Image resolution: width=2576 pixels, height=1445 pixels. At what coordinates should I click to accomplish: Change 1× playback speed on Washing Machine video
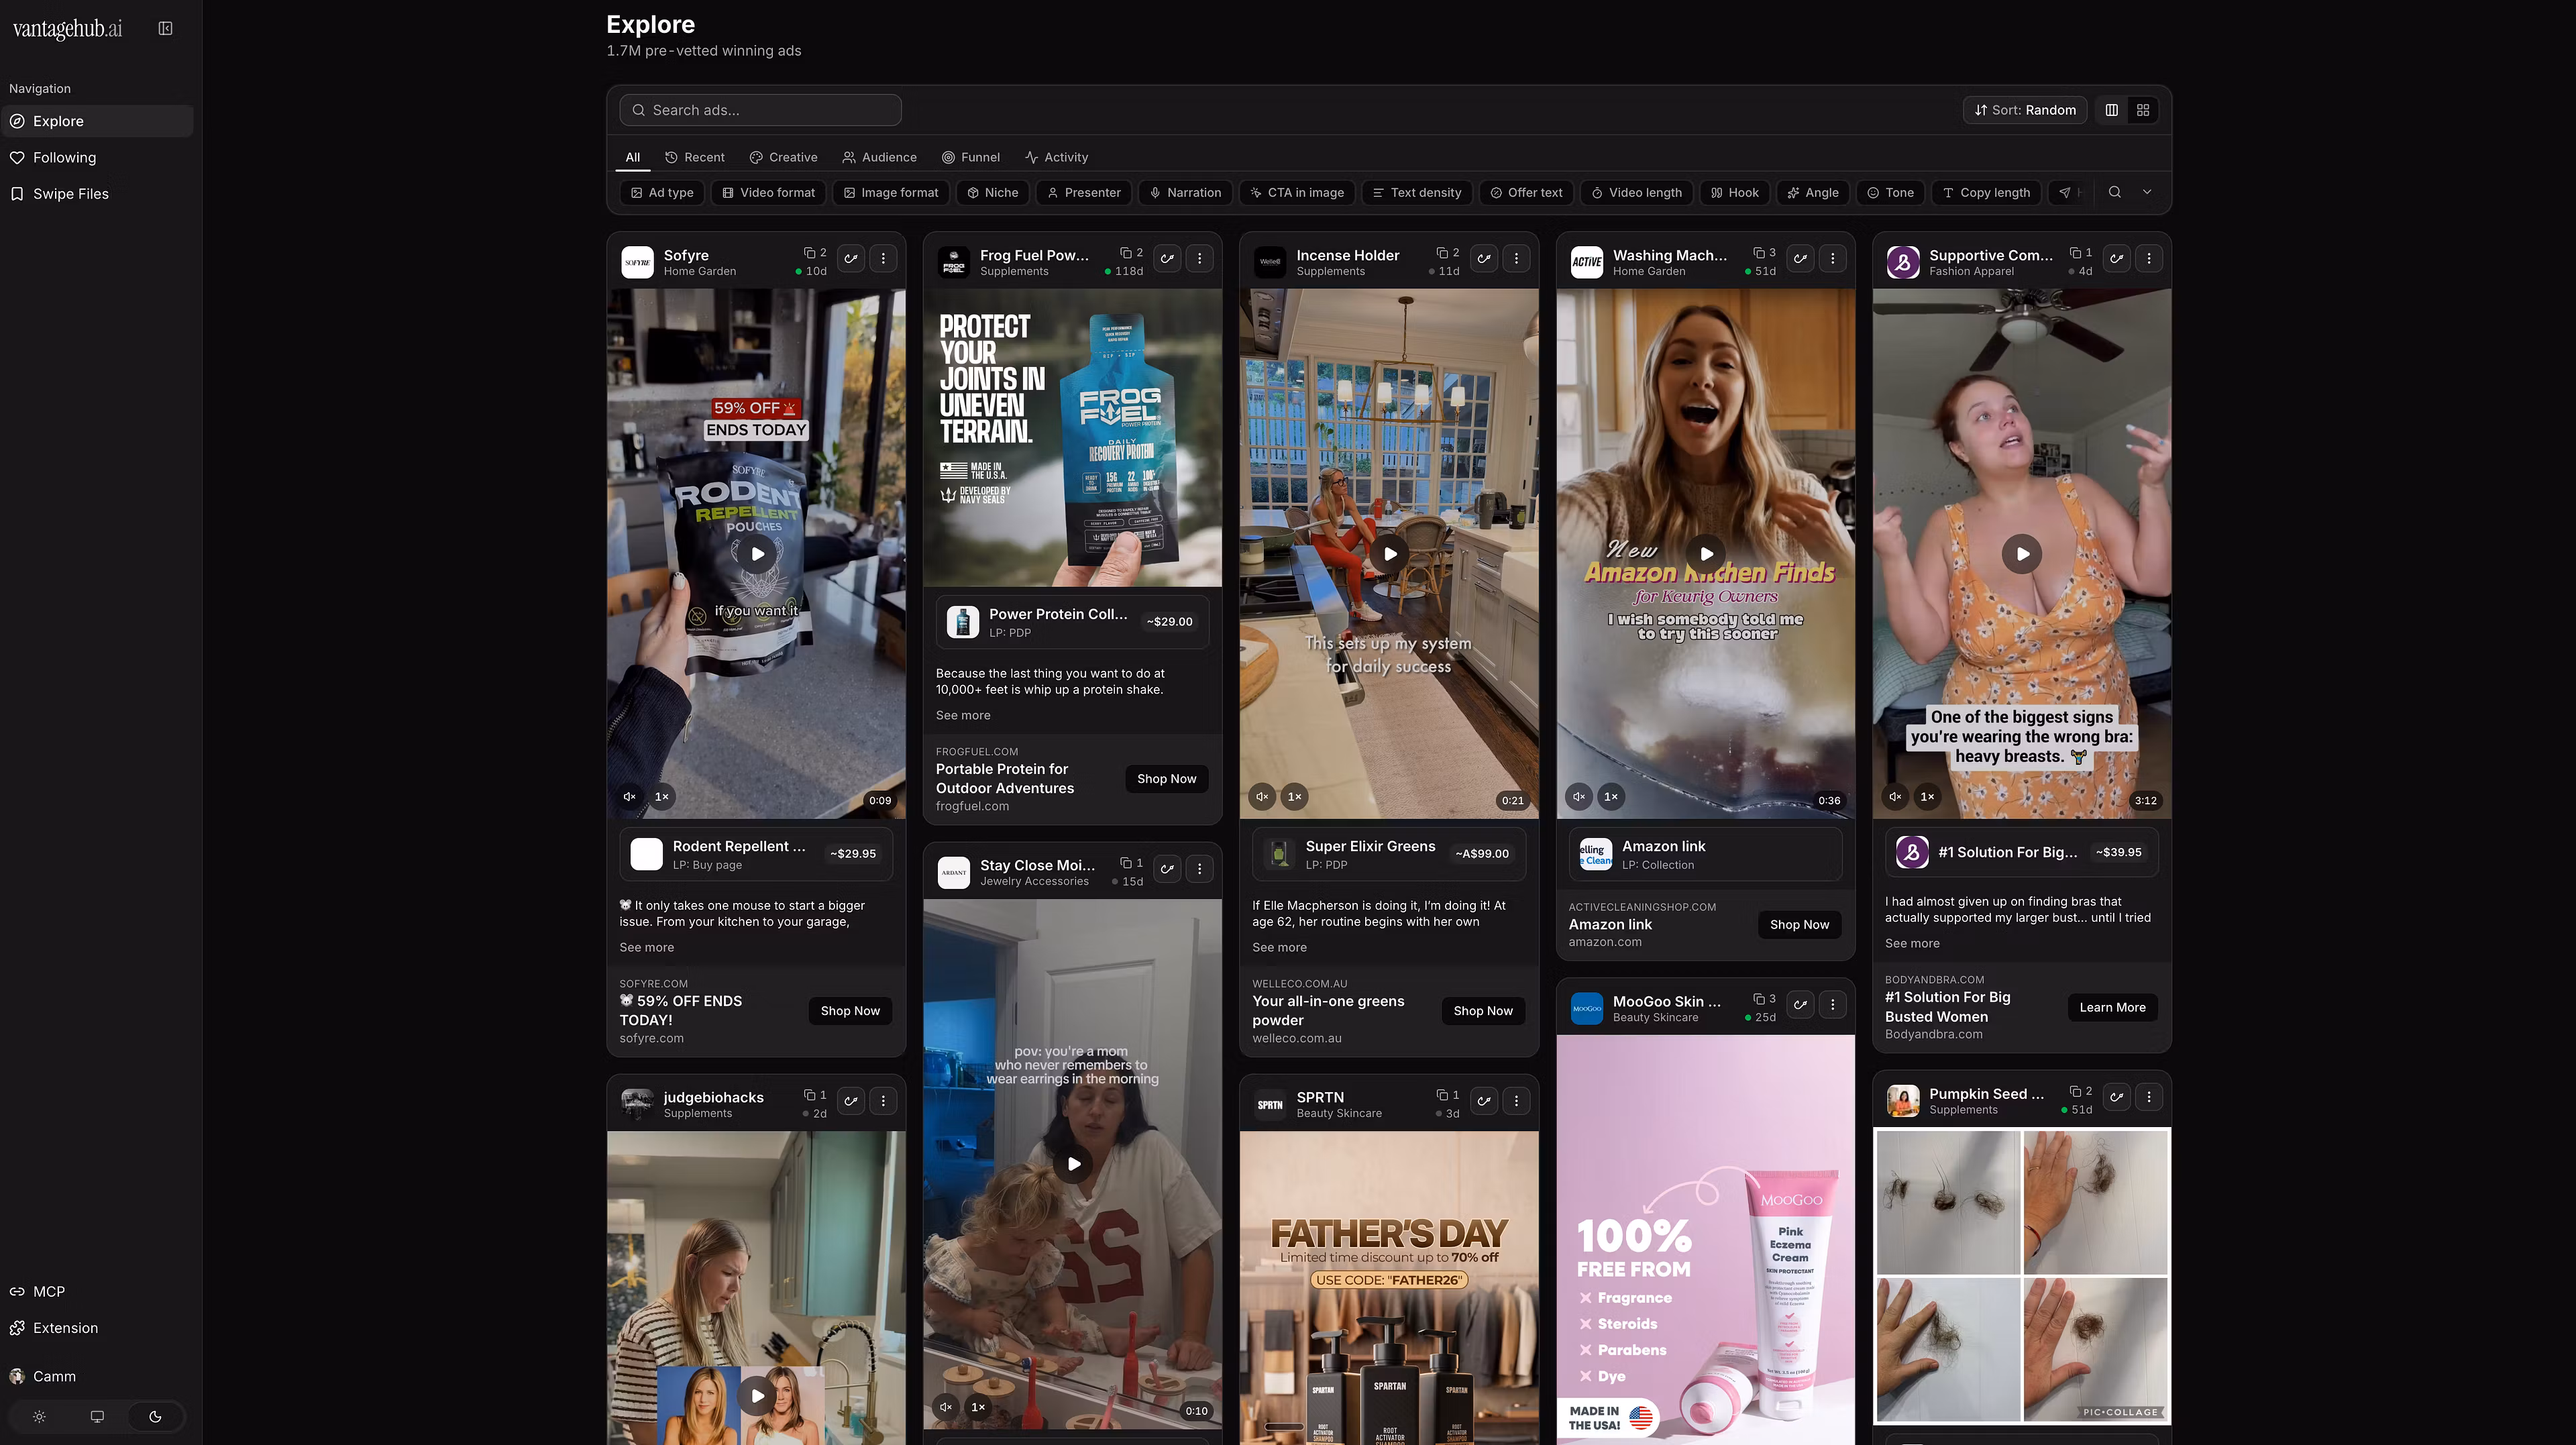coord(1611,797)
